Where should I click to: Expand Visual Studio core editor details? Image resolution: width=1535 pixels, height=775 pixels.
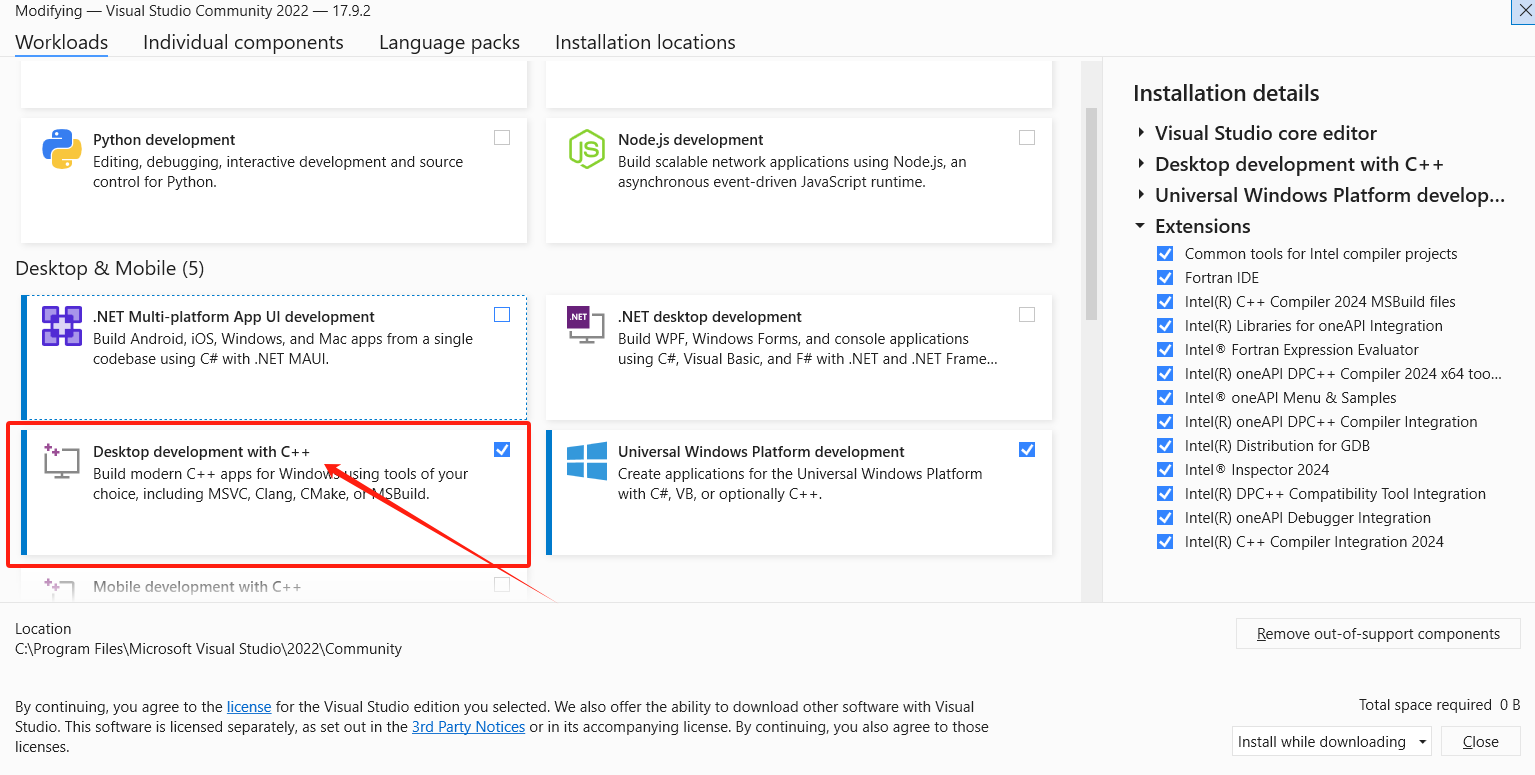(x=1141, y=134)
